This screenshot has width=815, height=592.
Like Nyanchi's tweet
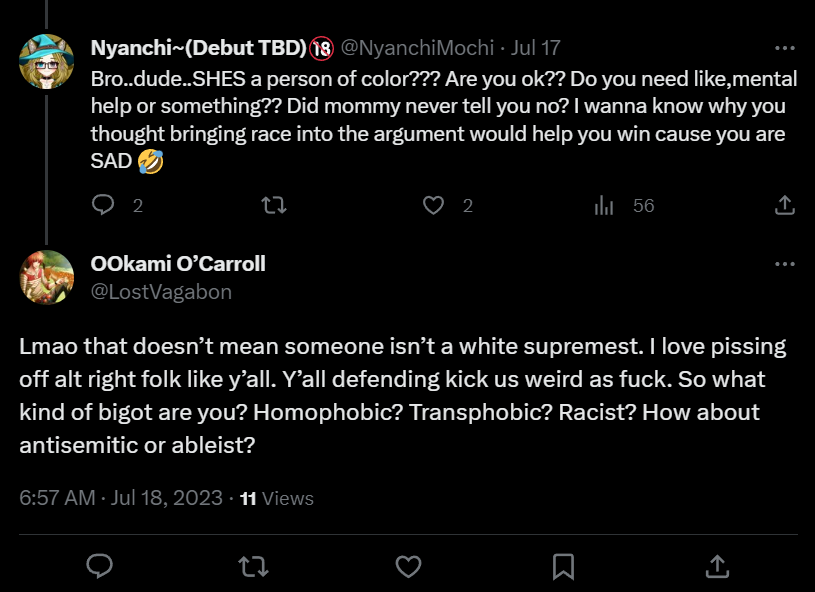pyautogui.click(x=433, y=205)
